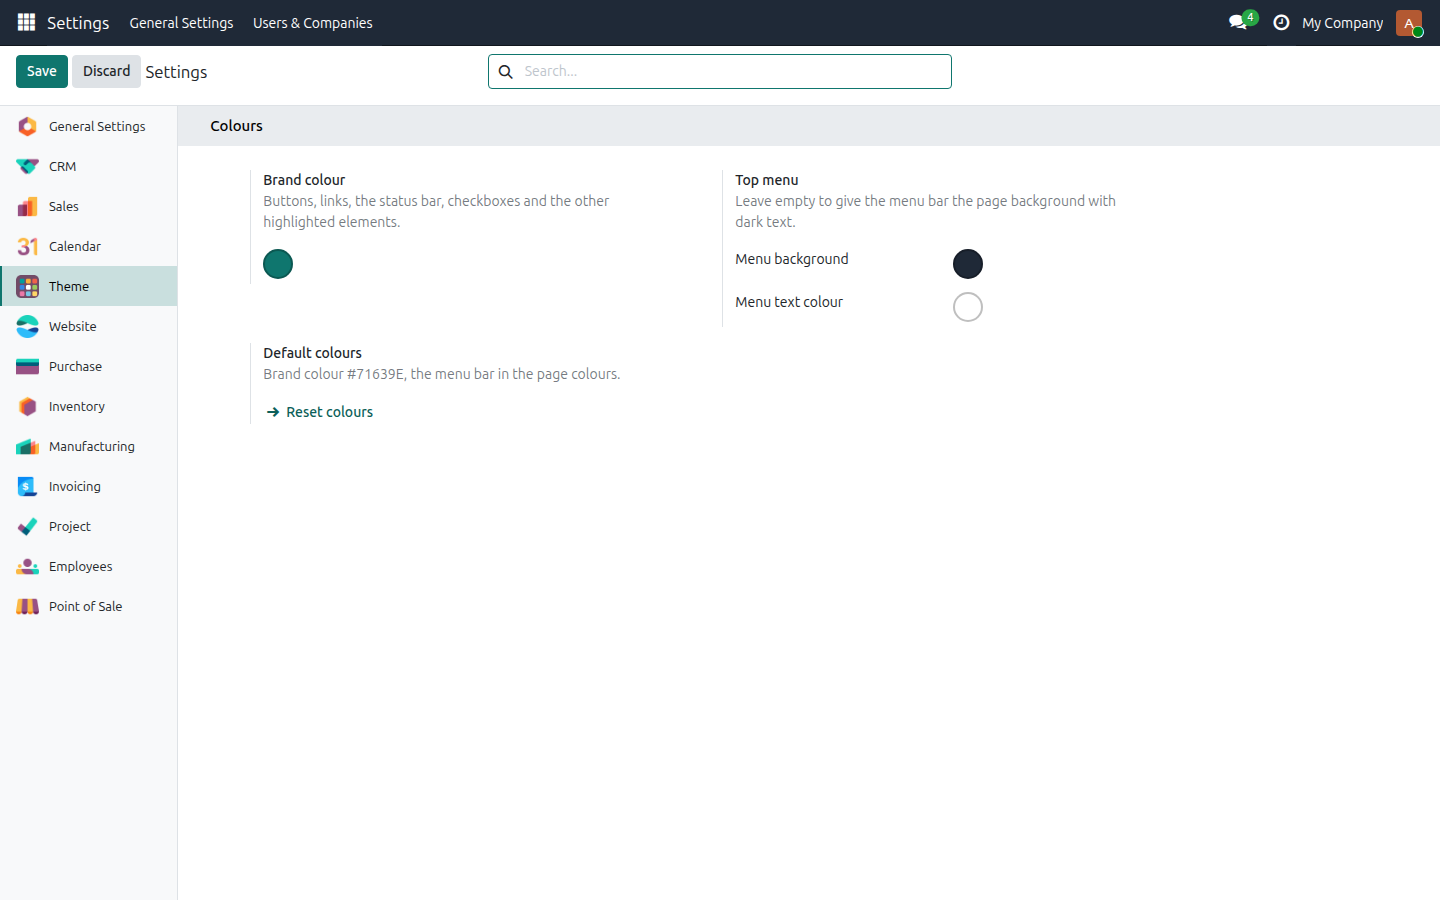The image size is (1440, 900).
Task: Click the Reset colours link
Action: pos(320,412)
